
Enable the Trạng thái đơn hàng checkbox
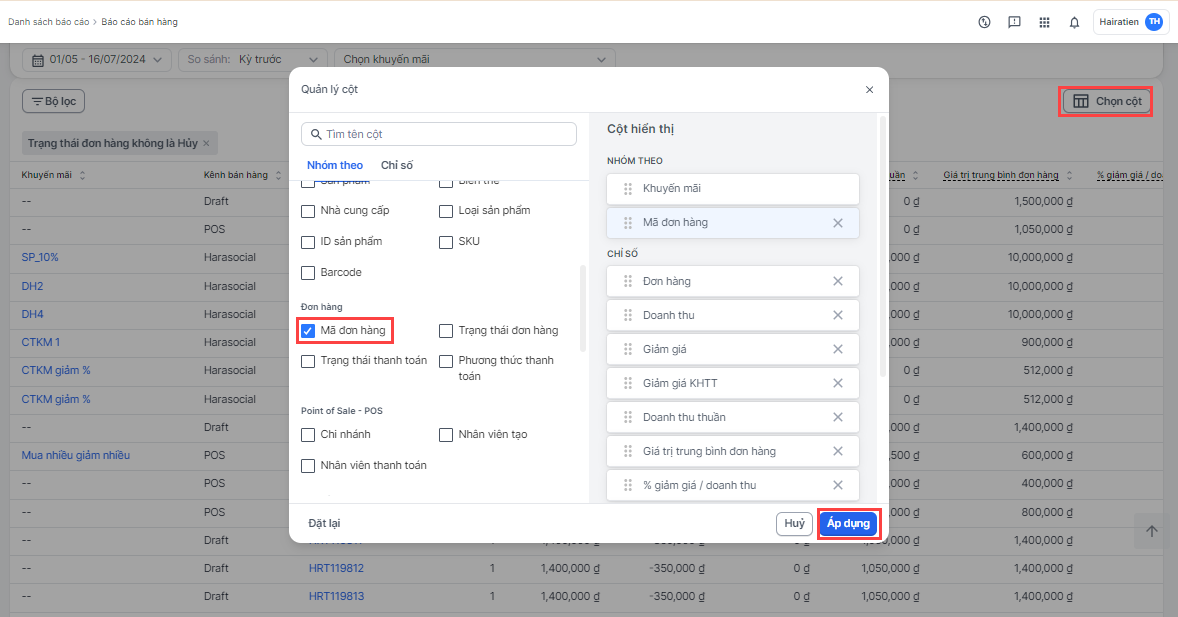click(446, 331)
